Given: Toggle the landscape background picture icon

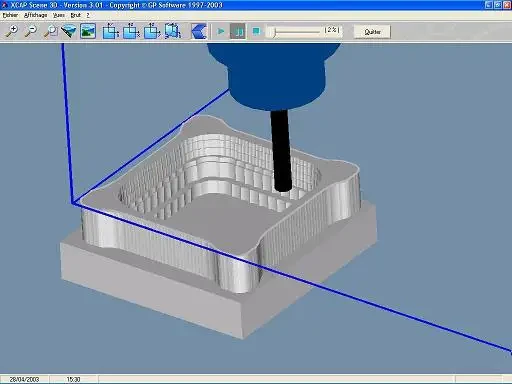Looking at the screenshot, I should (88, 31).
